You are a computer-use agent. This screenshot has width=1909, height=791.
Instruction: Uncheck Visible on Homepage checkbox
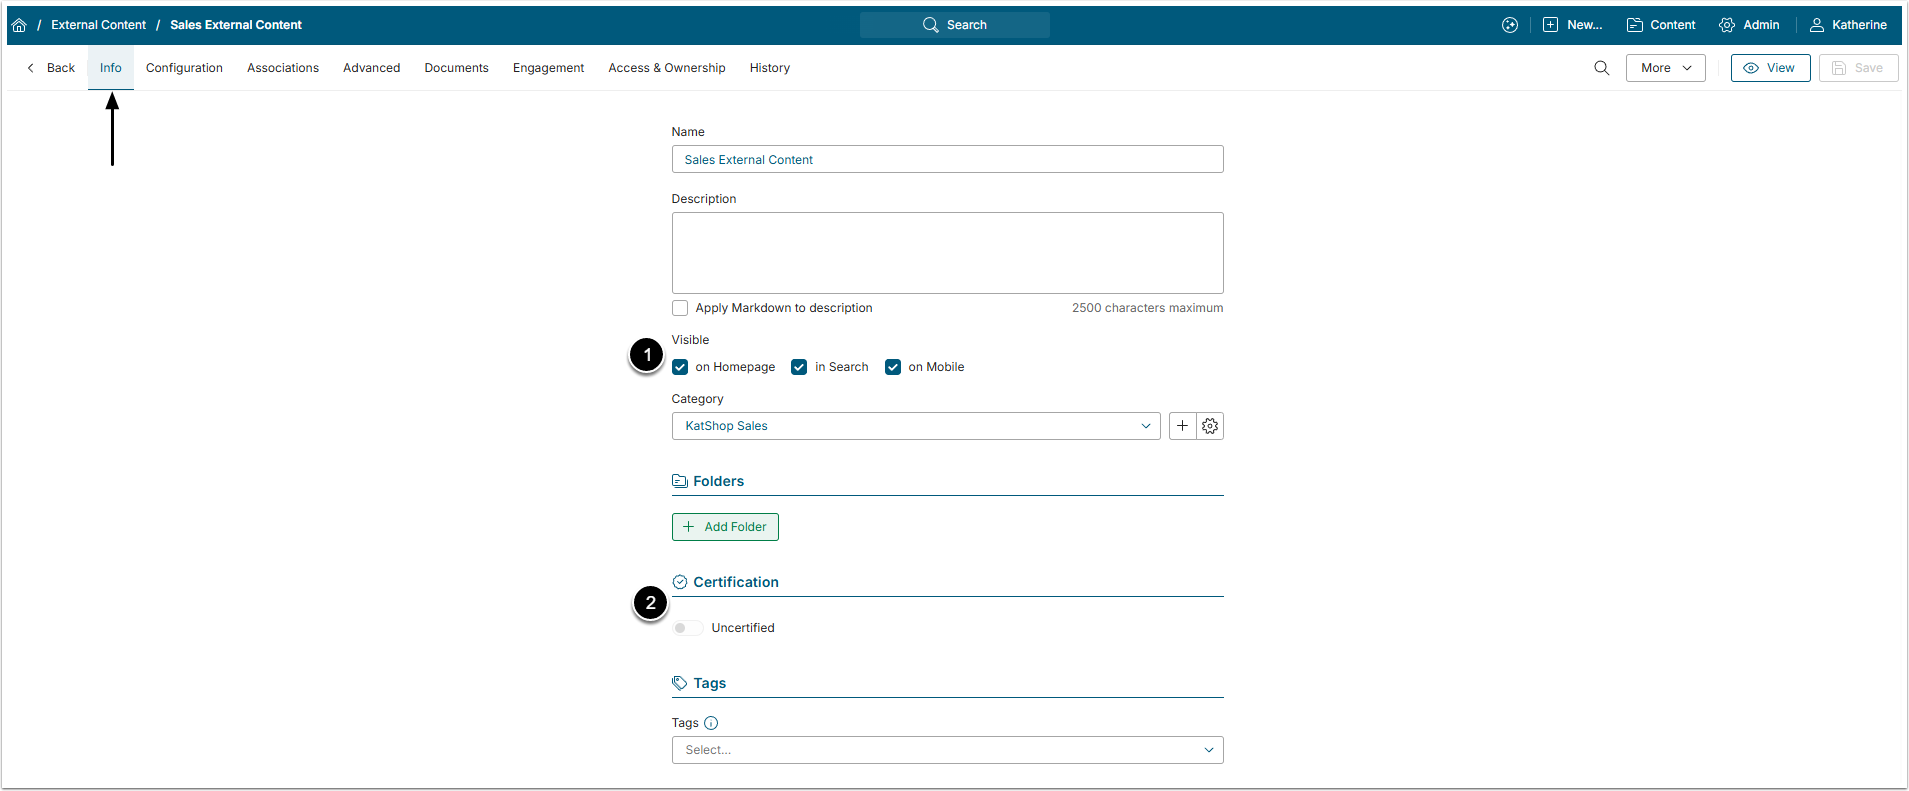pyautogui.click(x=680, y=367)
